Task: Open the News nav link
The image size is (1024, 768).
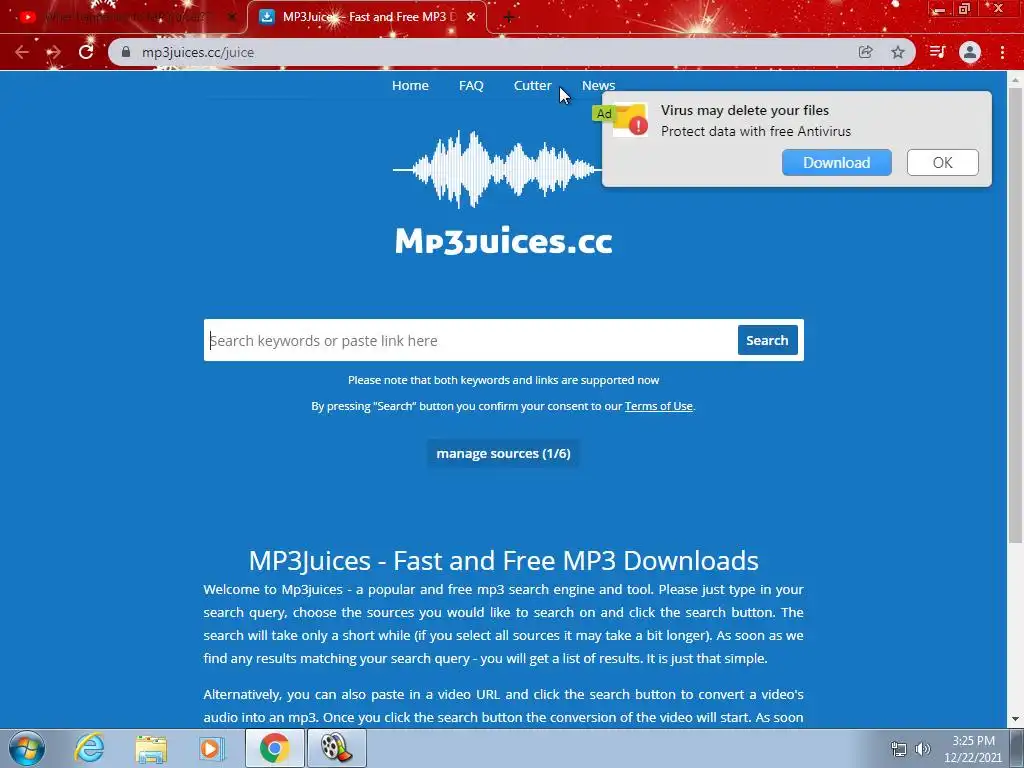Action: pos(598,86)
